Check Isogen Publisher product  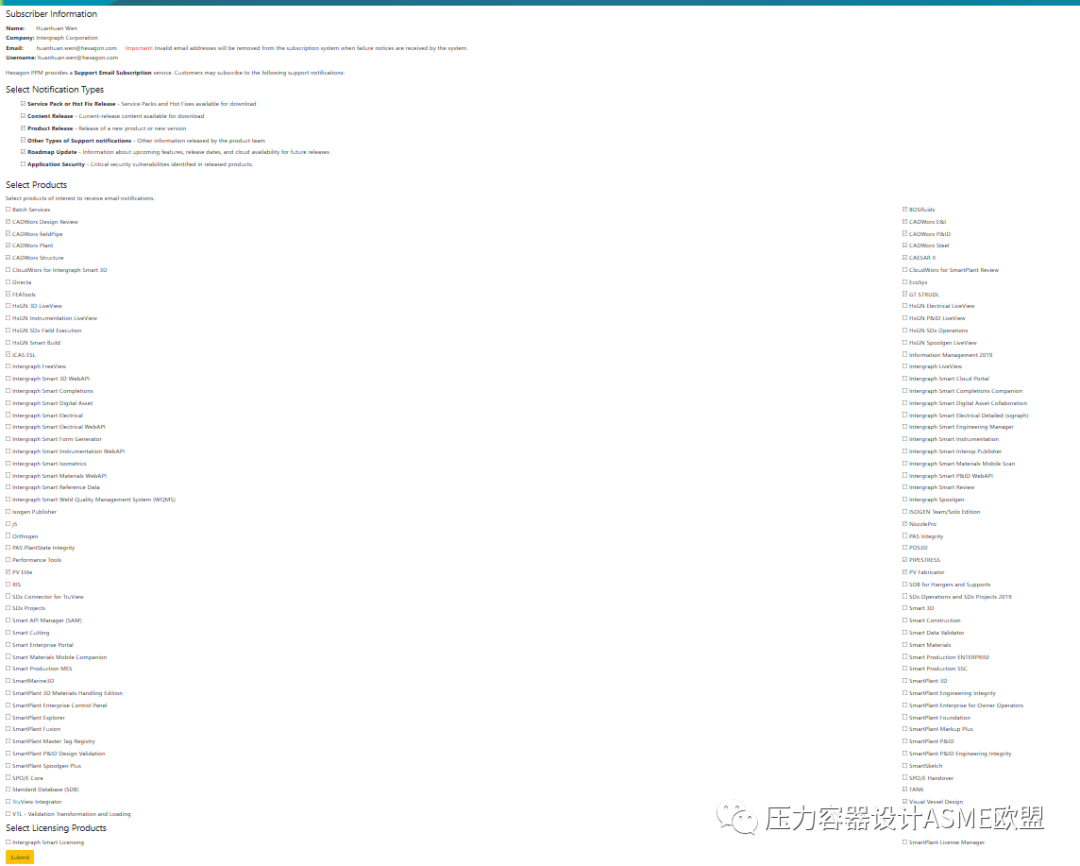point(8,512)
